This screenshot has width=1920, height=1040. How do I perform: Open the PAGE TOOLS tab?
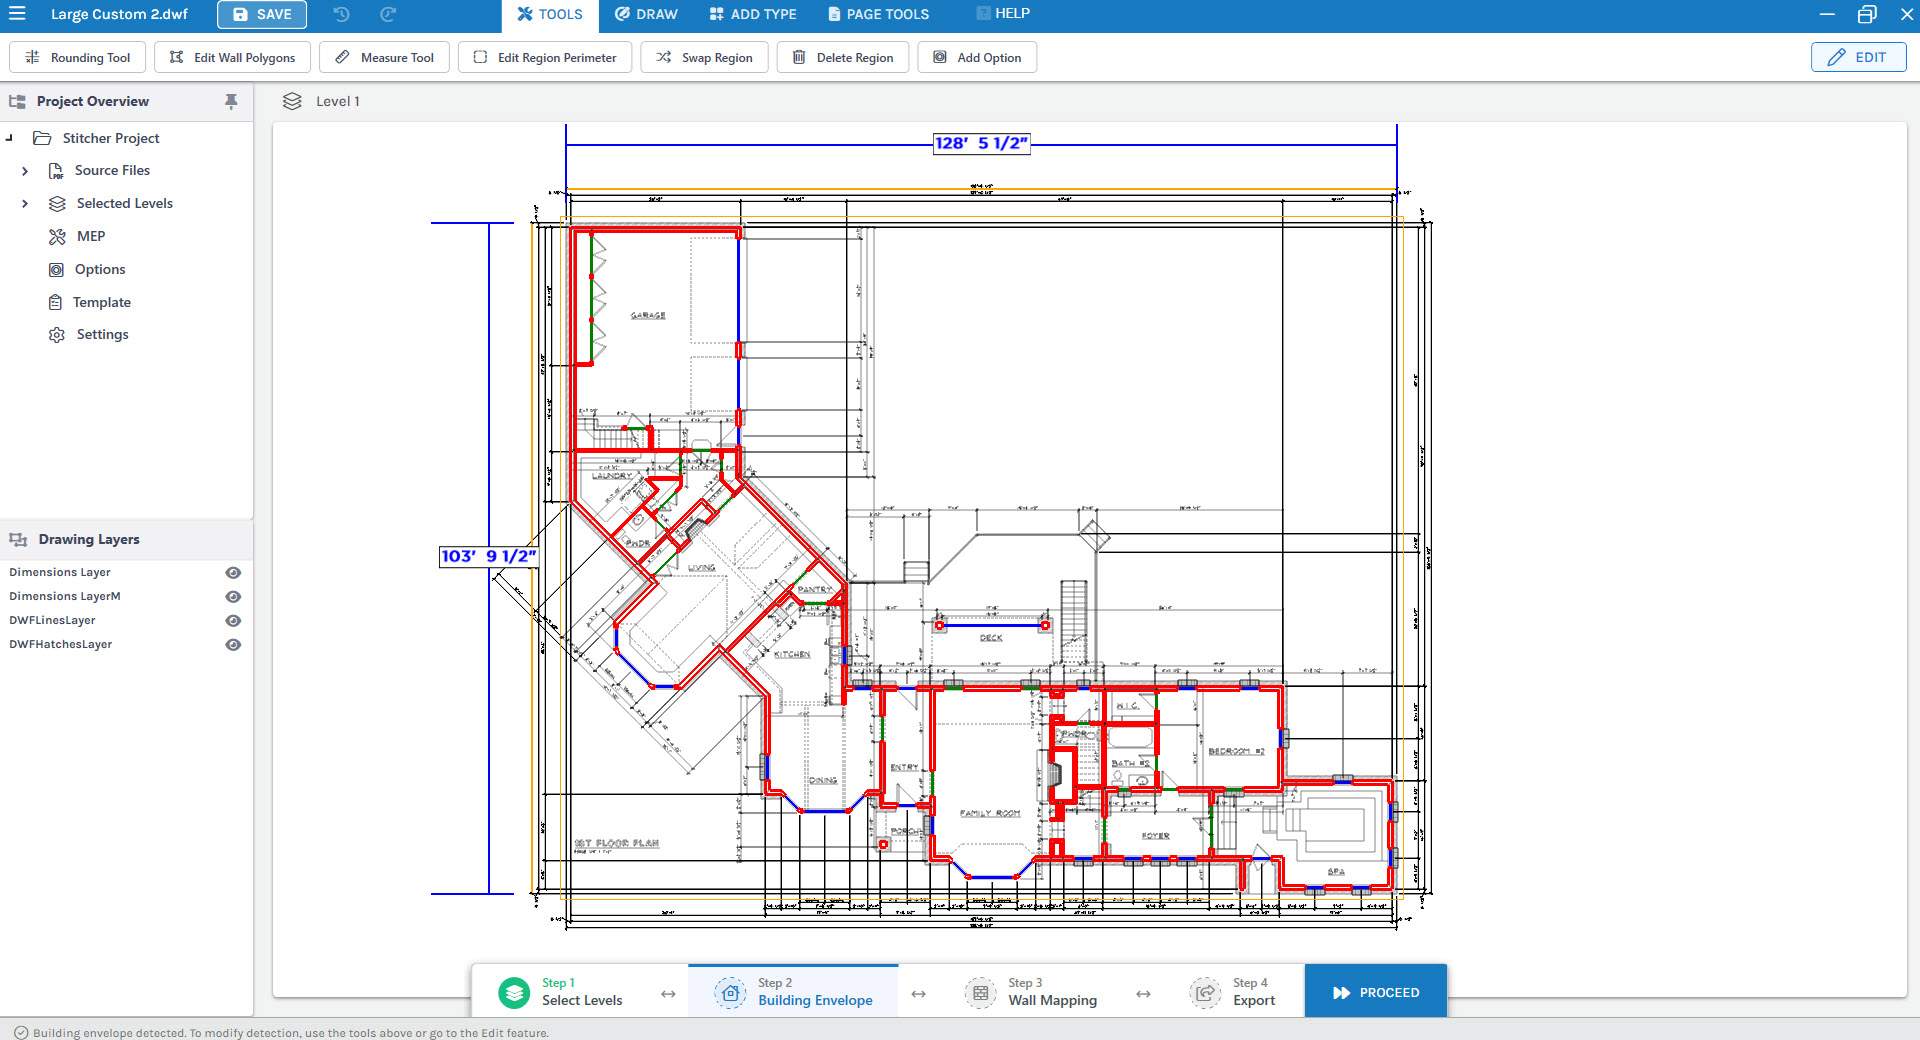pyautogui.click(x=878, y=14)
